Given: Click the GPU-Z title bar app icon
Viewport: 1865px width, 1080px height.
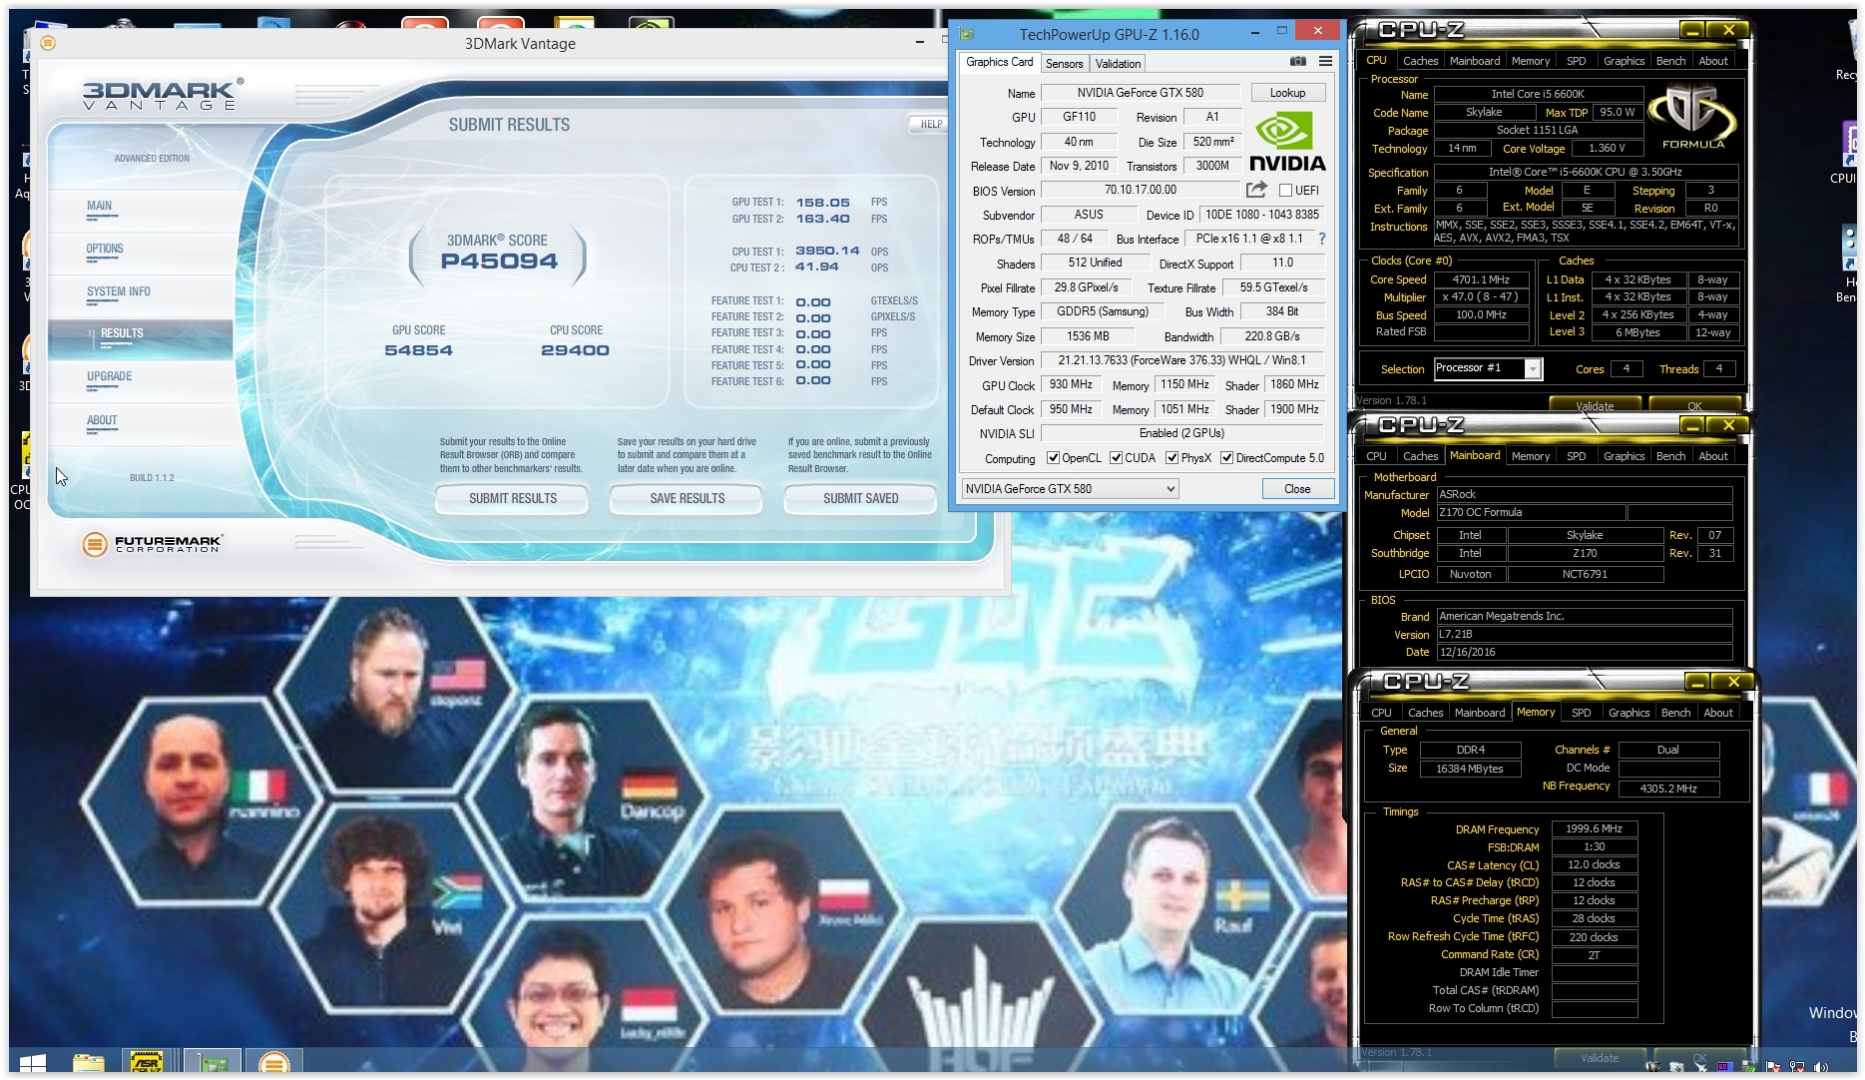Looking at the screenshot, I should pyautogui.click(x=967, y=34).
